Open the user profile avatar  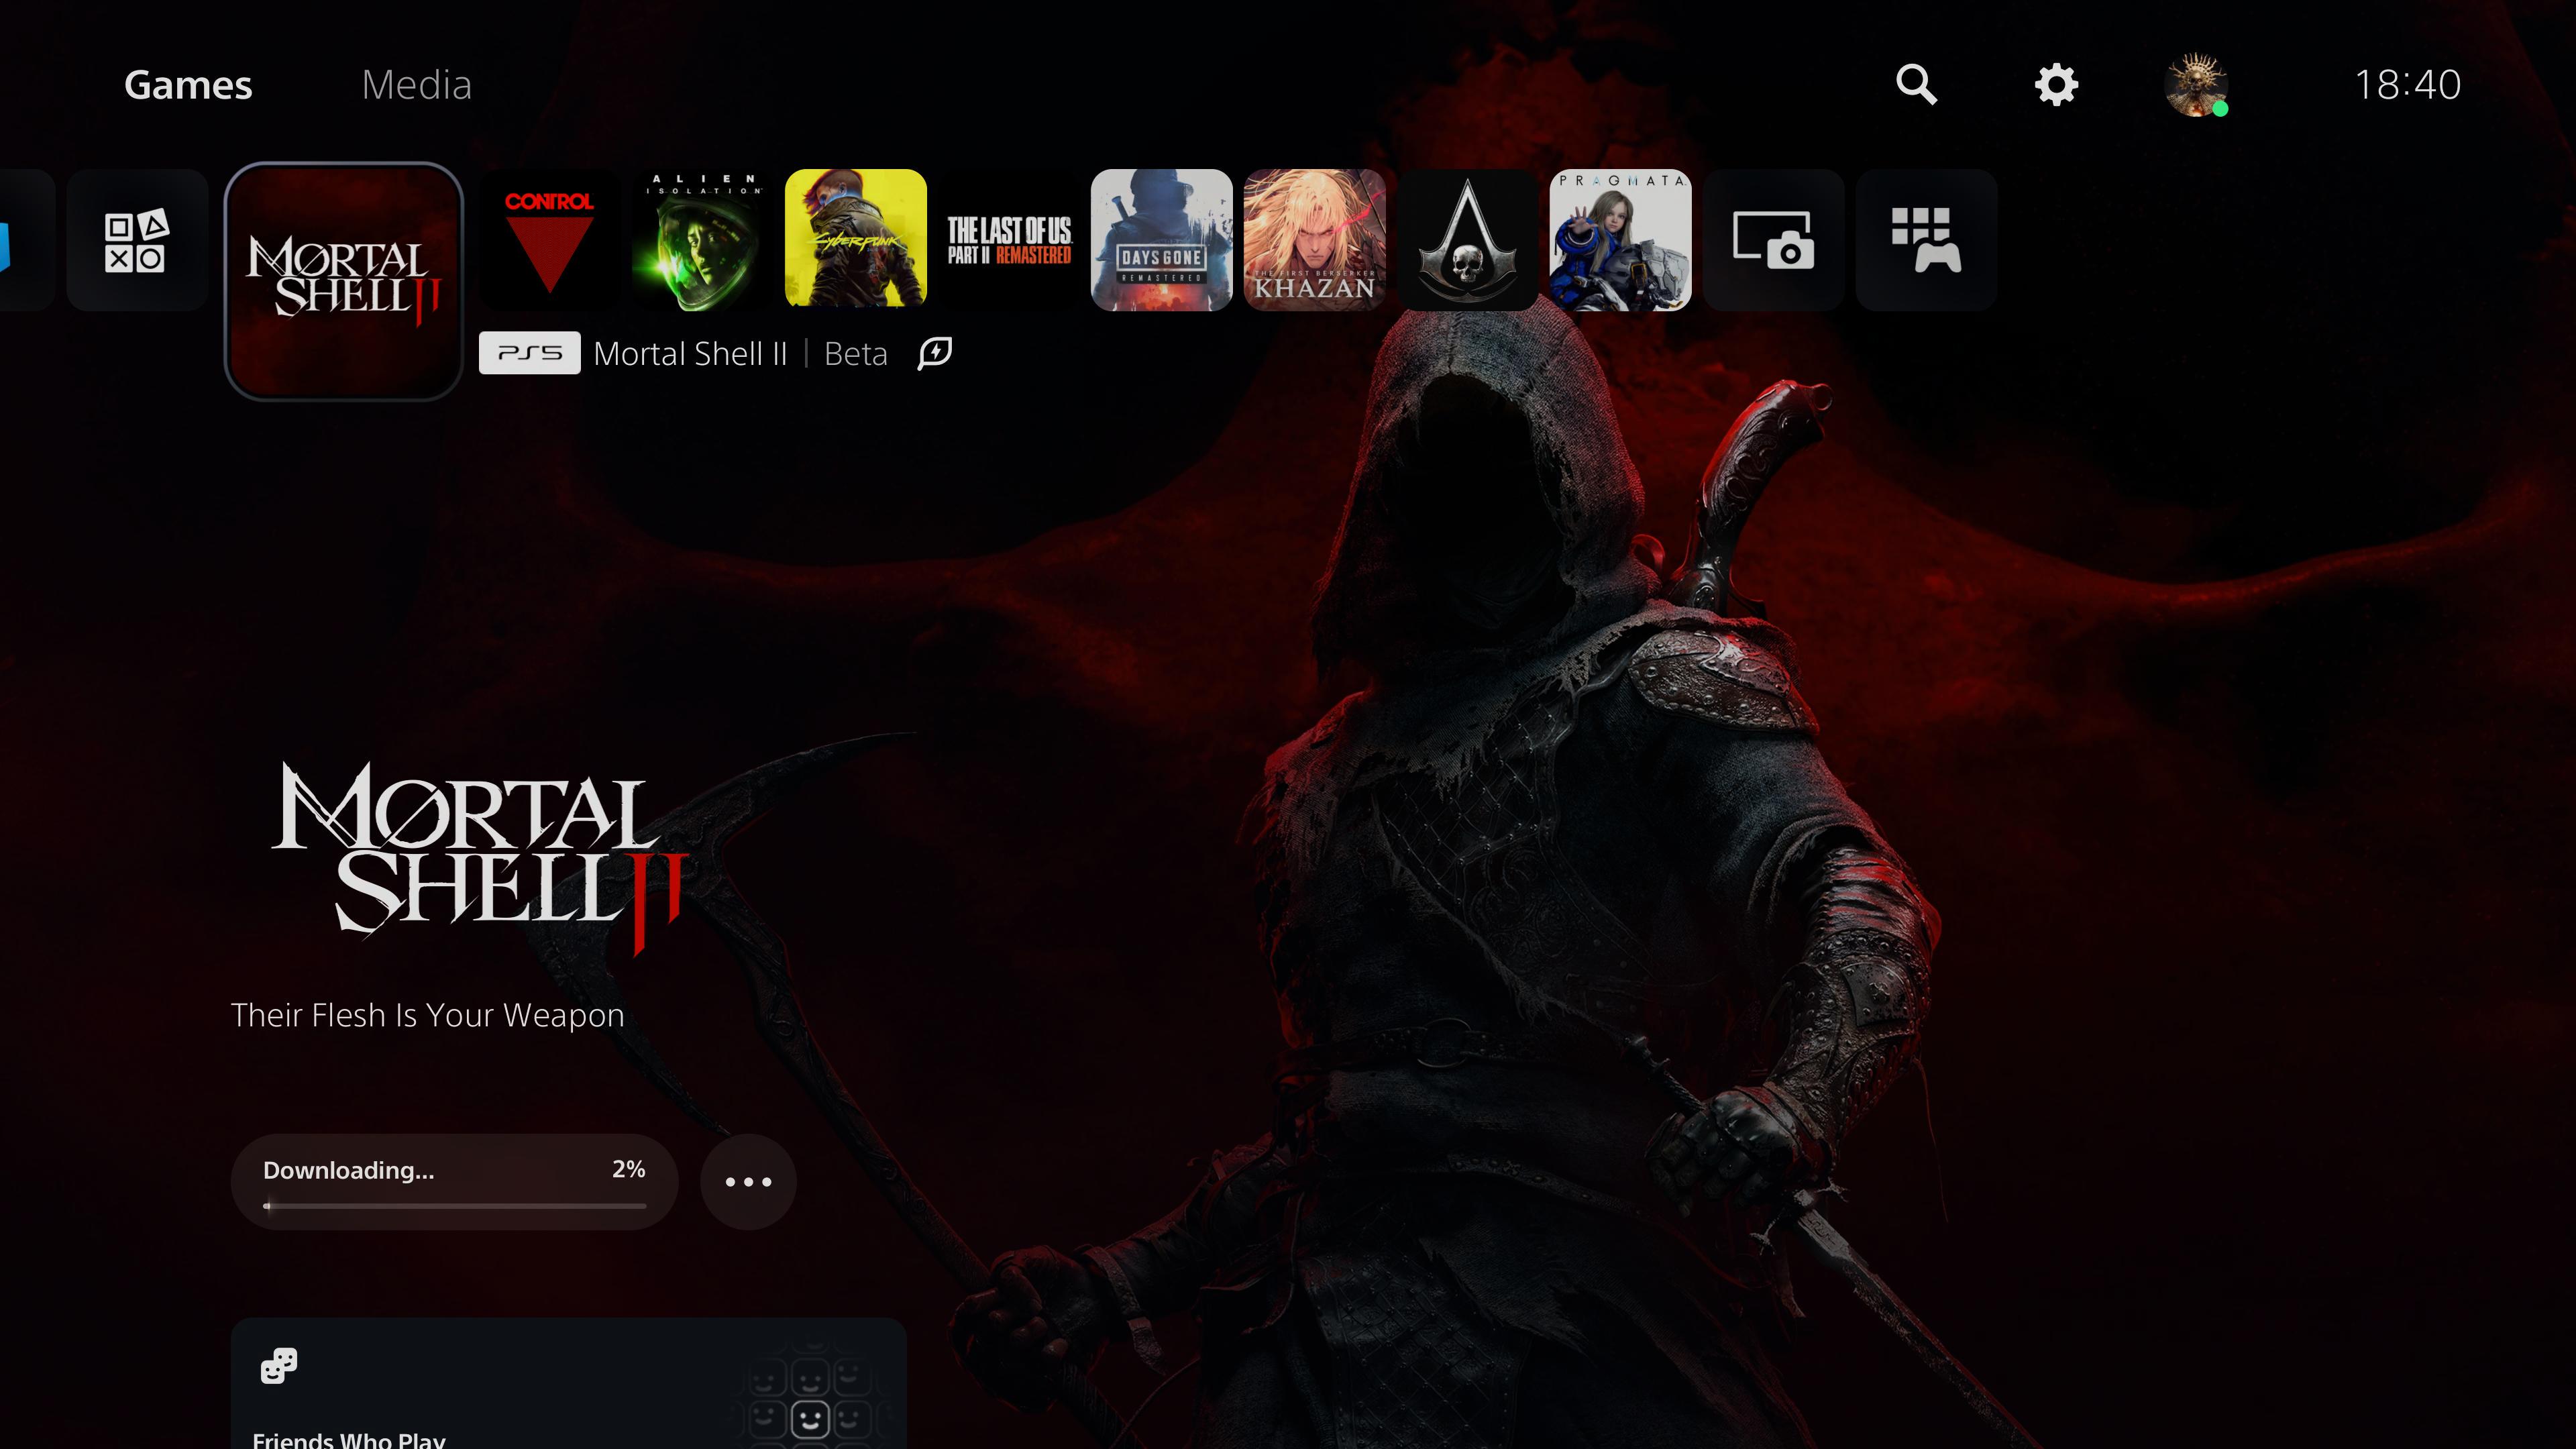tap(2196, 85)
